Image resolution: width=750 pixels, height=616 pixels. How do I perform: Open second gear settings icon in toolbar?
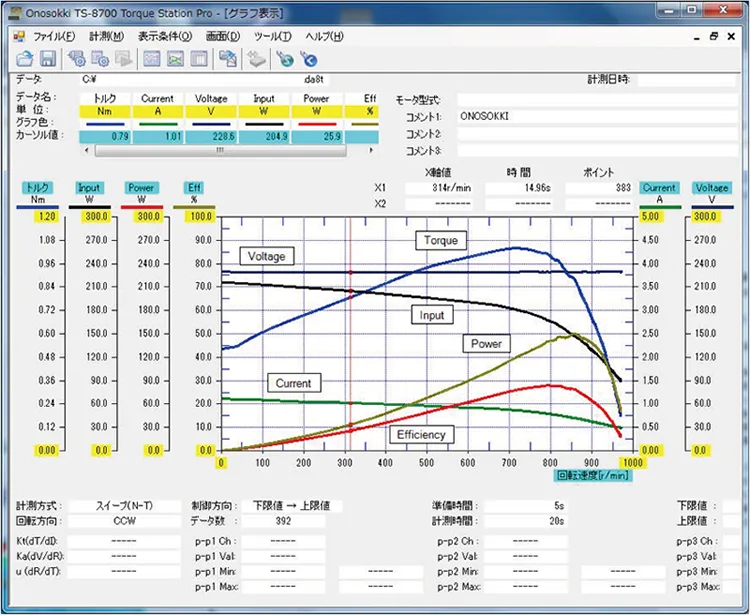point(100,59)
